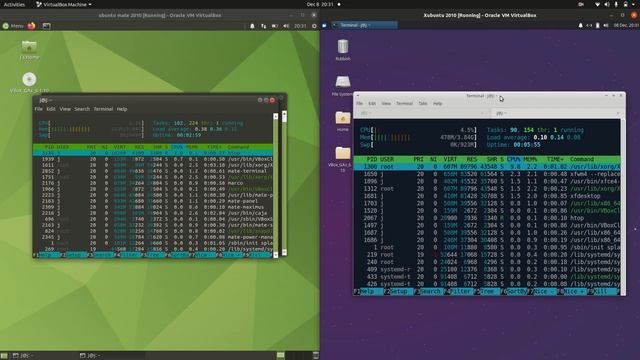Open View menu in Xubuntu terminal
Image resolution: width=640 pixels, height=360 pixels.
point(386,104)
